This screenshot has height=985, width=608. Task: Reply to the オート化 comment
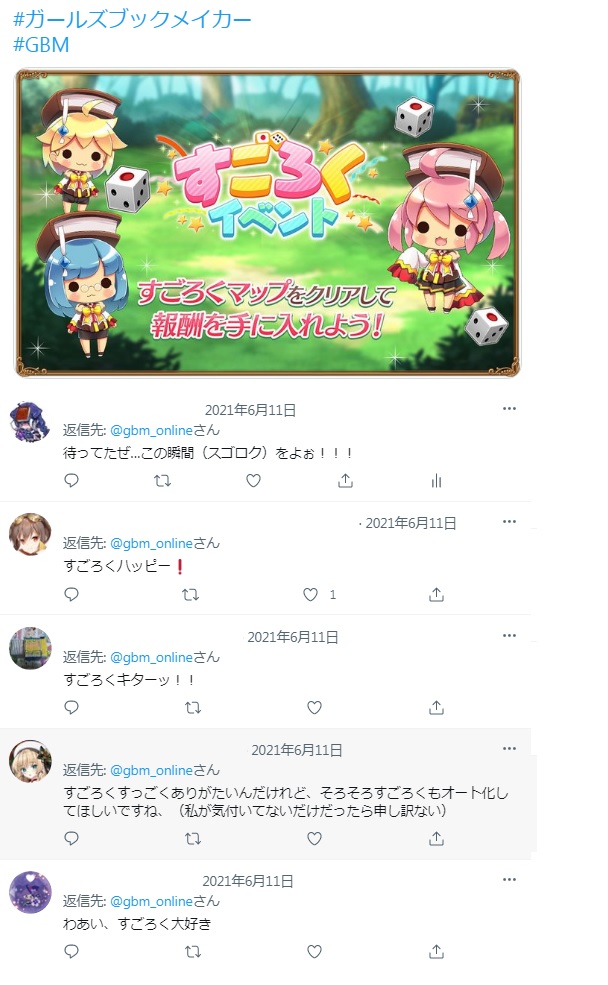tap(72, 838)
